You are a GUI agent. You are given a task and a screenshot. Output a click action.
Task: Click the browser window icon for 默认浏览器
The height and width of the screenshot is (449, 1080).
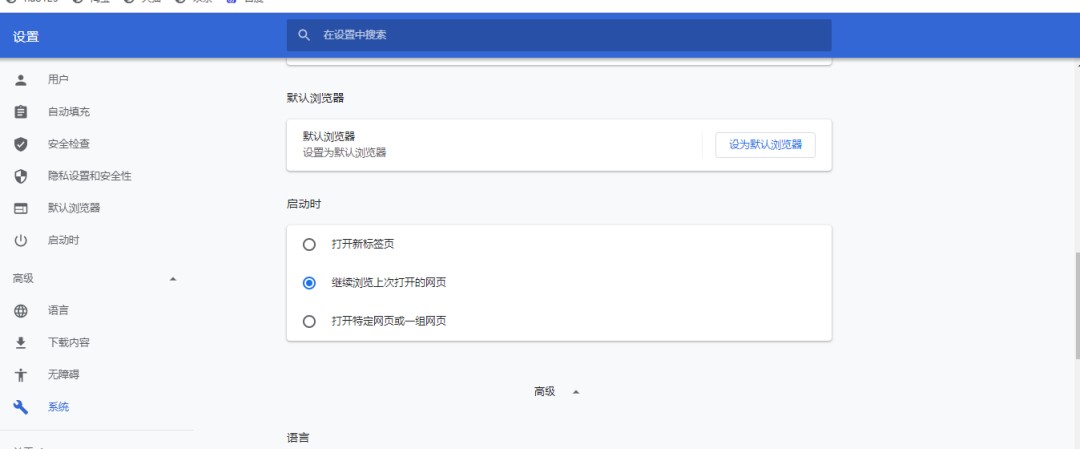[20, 208]
